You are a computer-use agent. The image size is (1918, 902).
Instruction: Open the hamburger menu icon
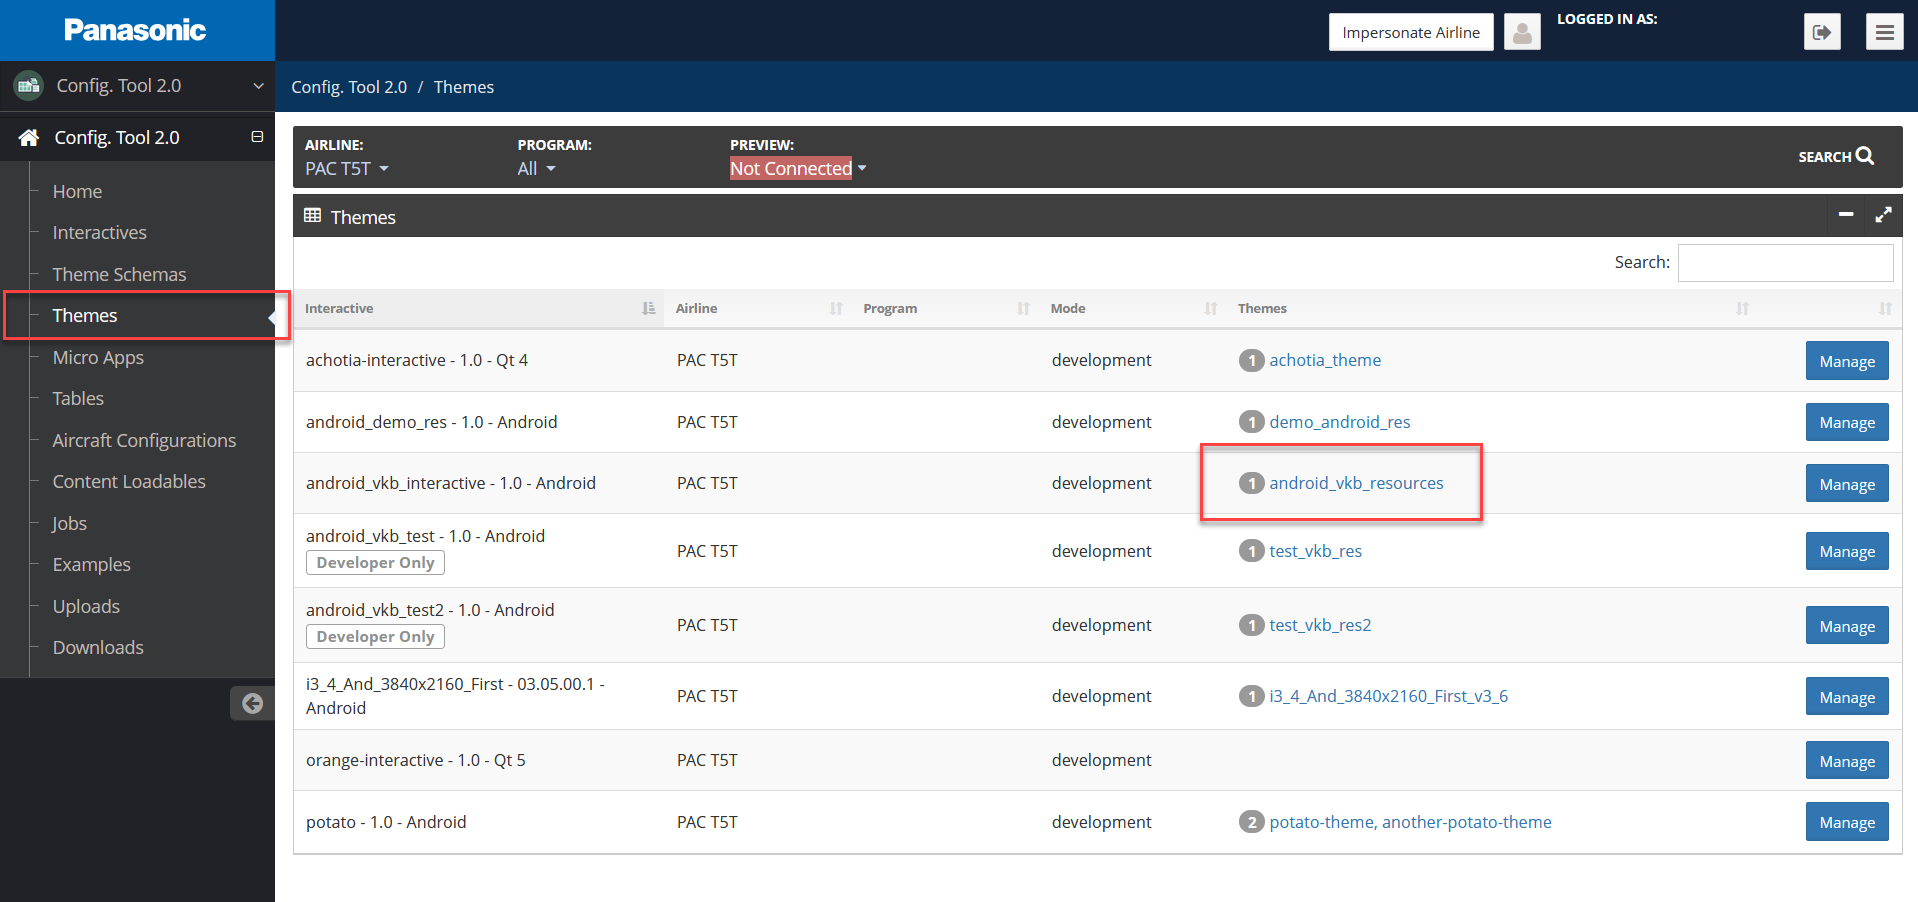coord(1884,31)
